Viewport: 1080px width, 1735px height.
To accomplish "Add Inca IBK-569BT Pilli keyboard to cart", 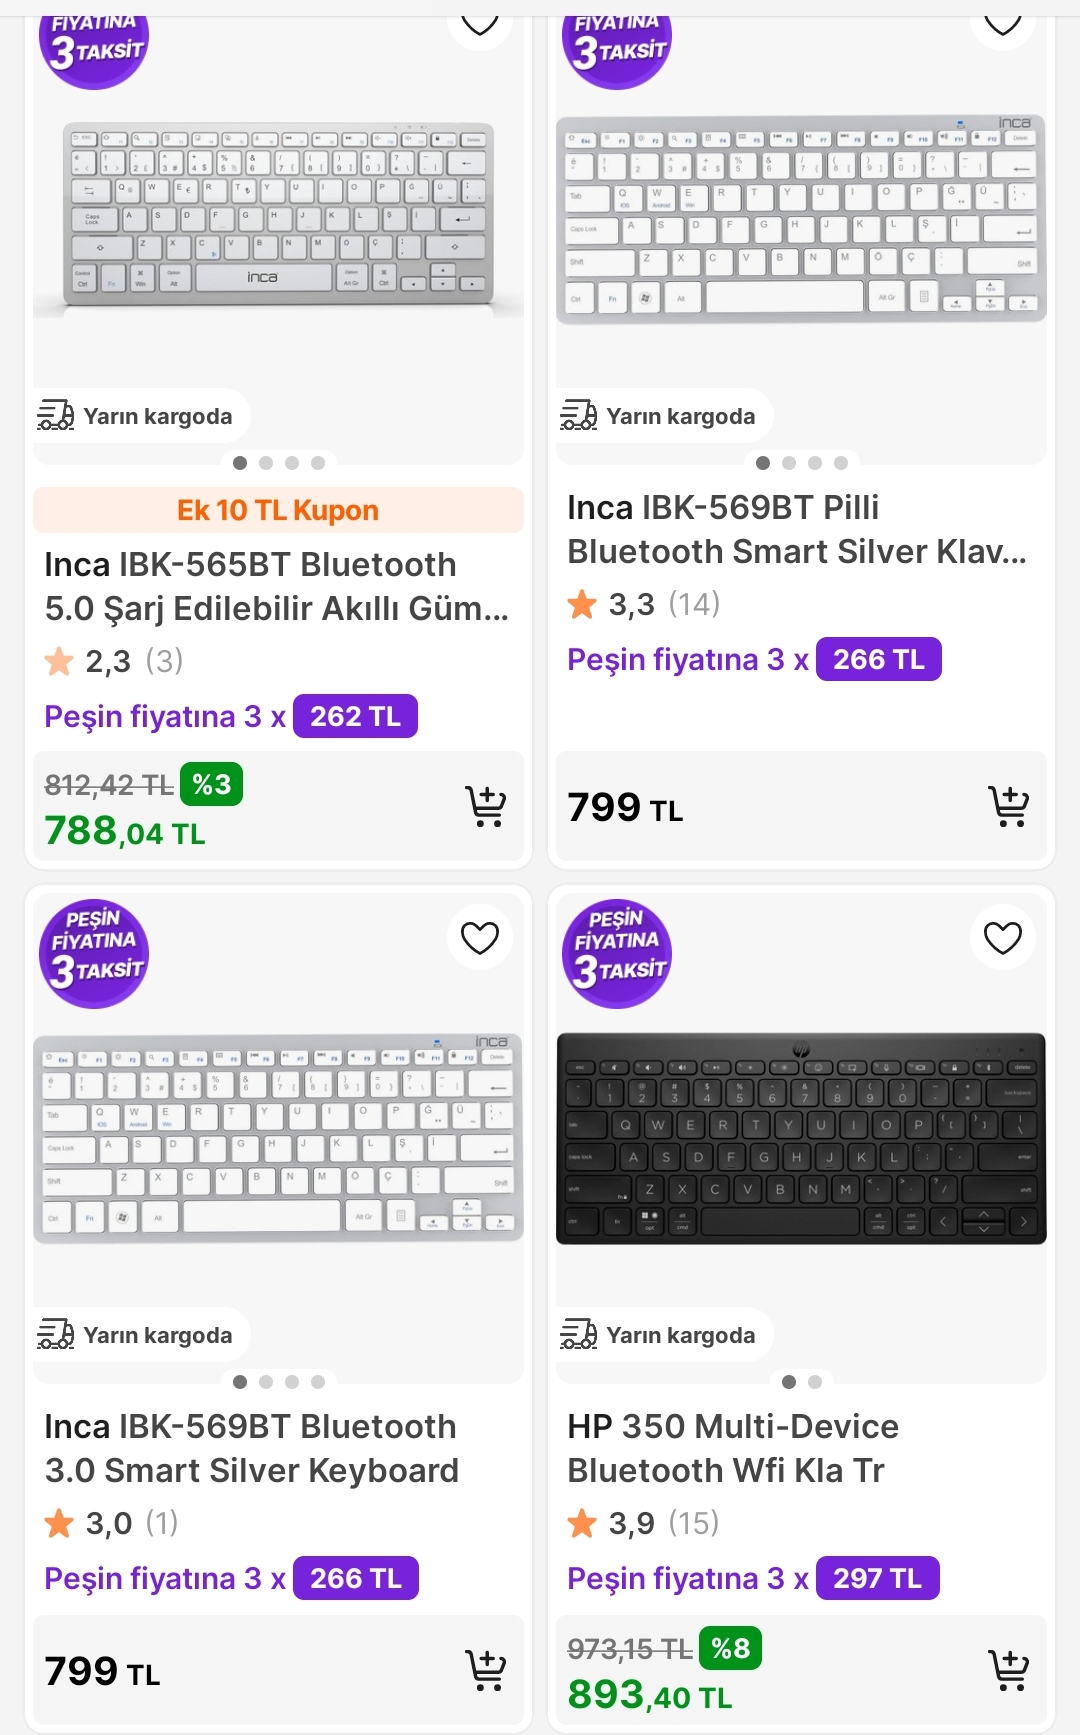I will coord(1008,806).
